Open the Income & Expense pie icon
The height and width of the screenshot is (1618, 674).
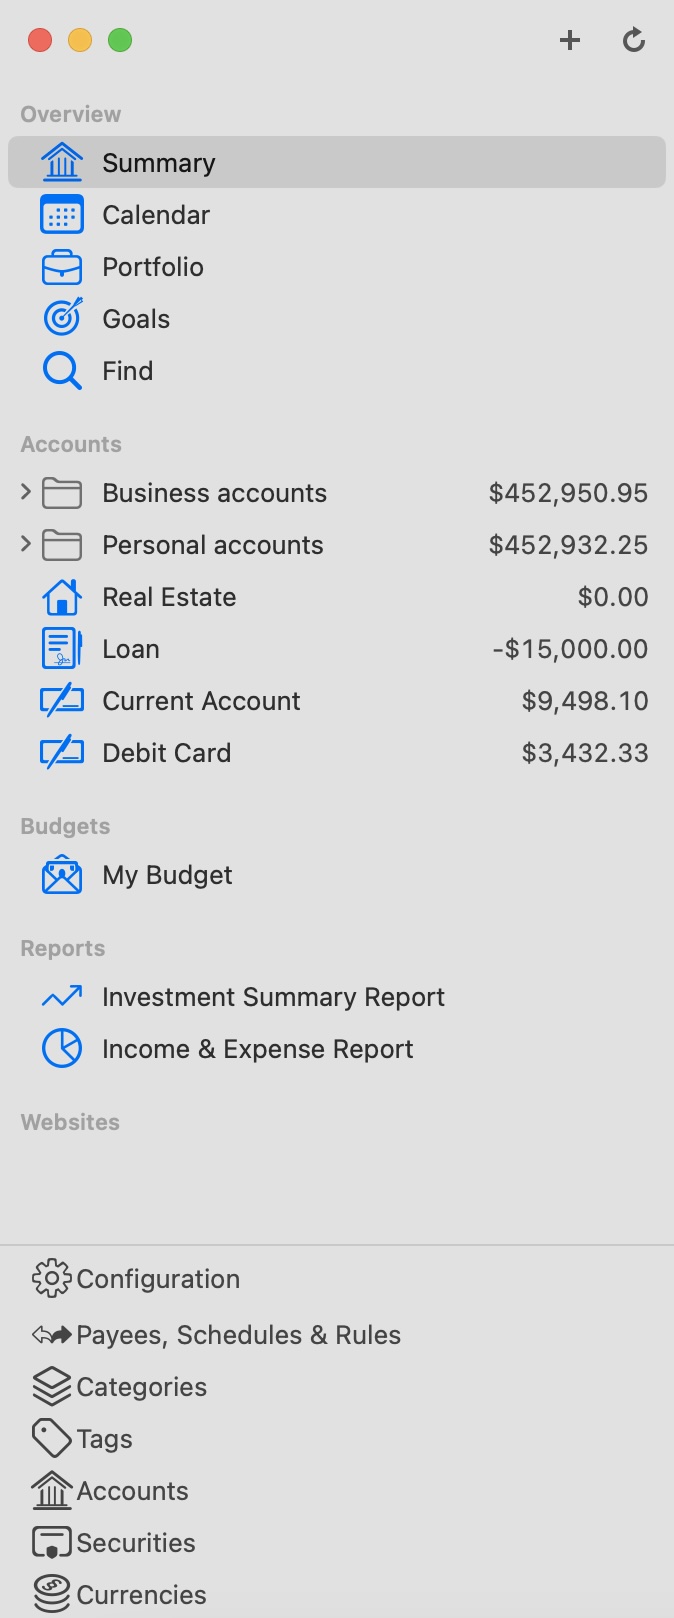[x=62, y=1049]
